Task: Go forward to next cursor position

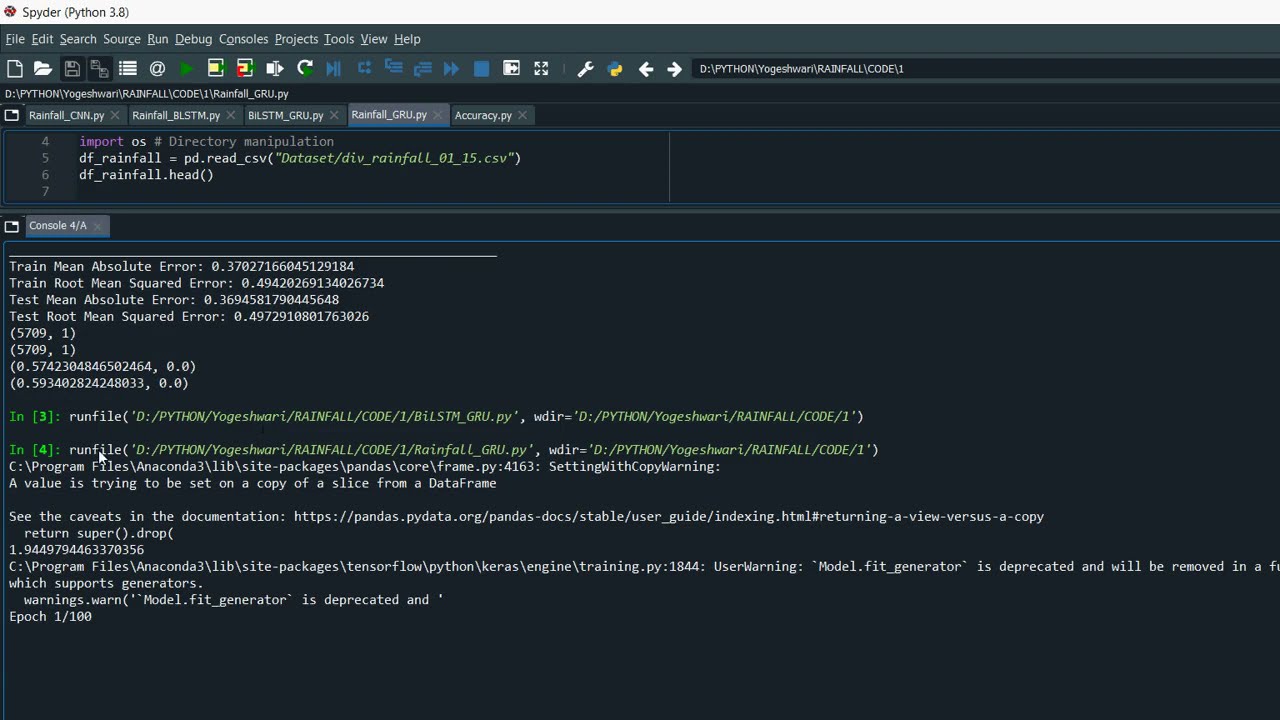Action: tap(674, 69)
